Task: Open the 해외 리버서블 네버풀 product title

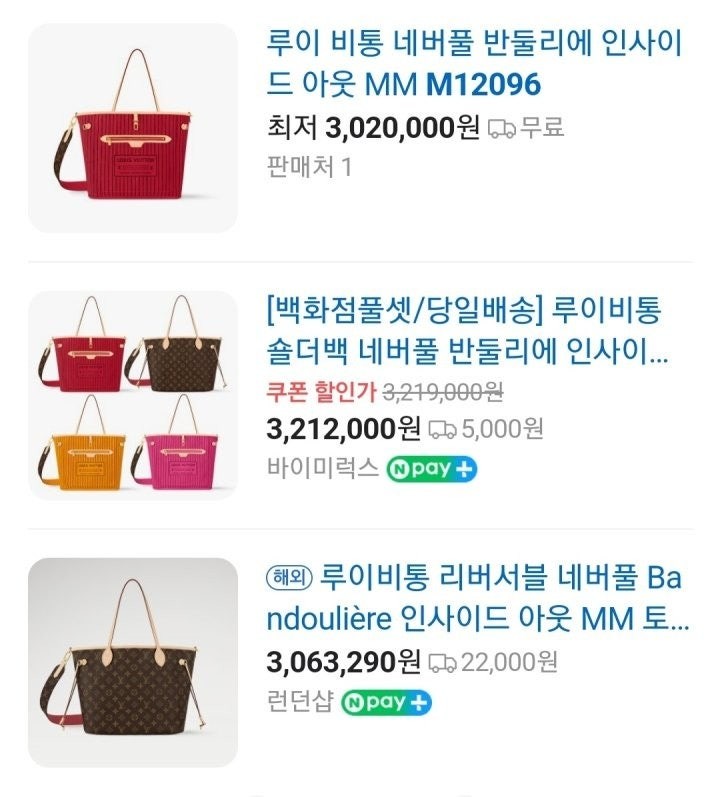Action: tap(478, 598)
